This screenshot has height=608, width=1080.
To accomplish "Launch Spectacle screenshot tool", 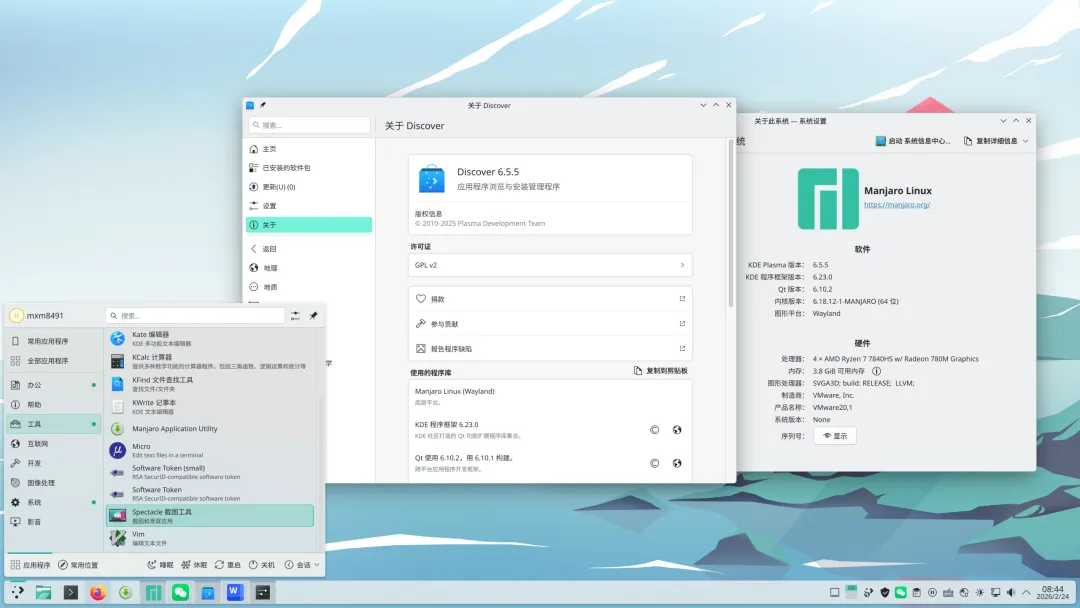I will click(x=210, y=516).
